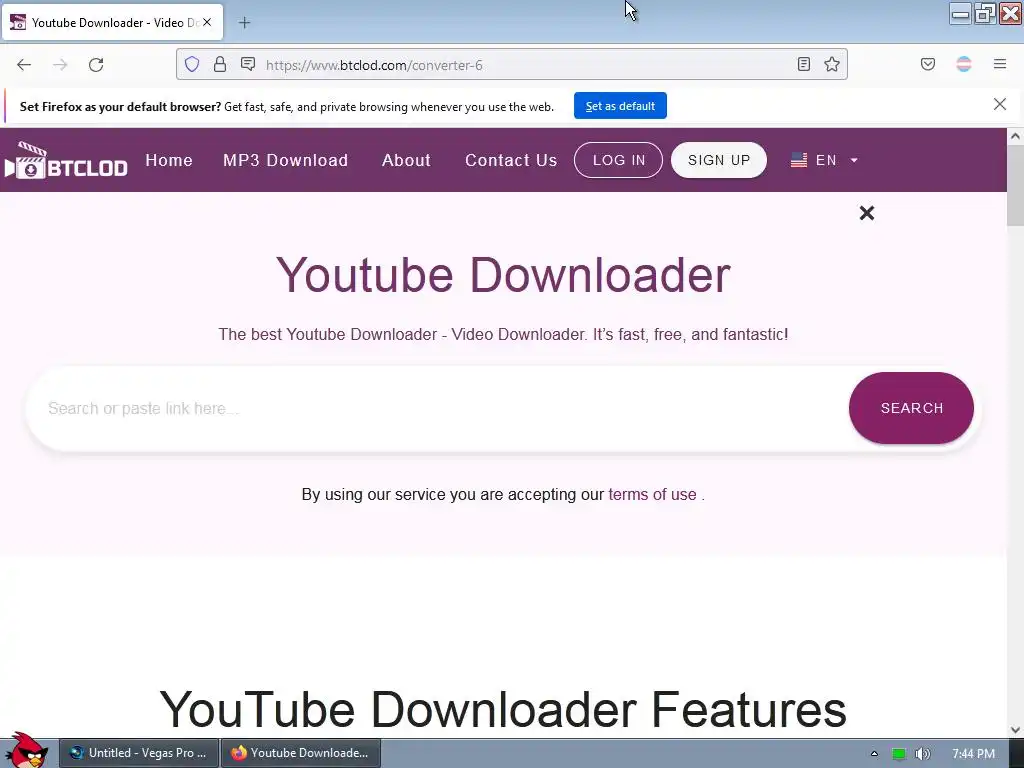
Task: Click the padlock site security icon
Action: coord(220,64)
